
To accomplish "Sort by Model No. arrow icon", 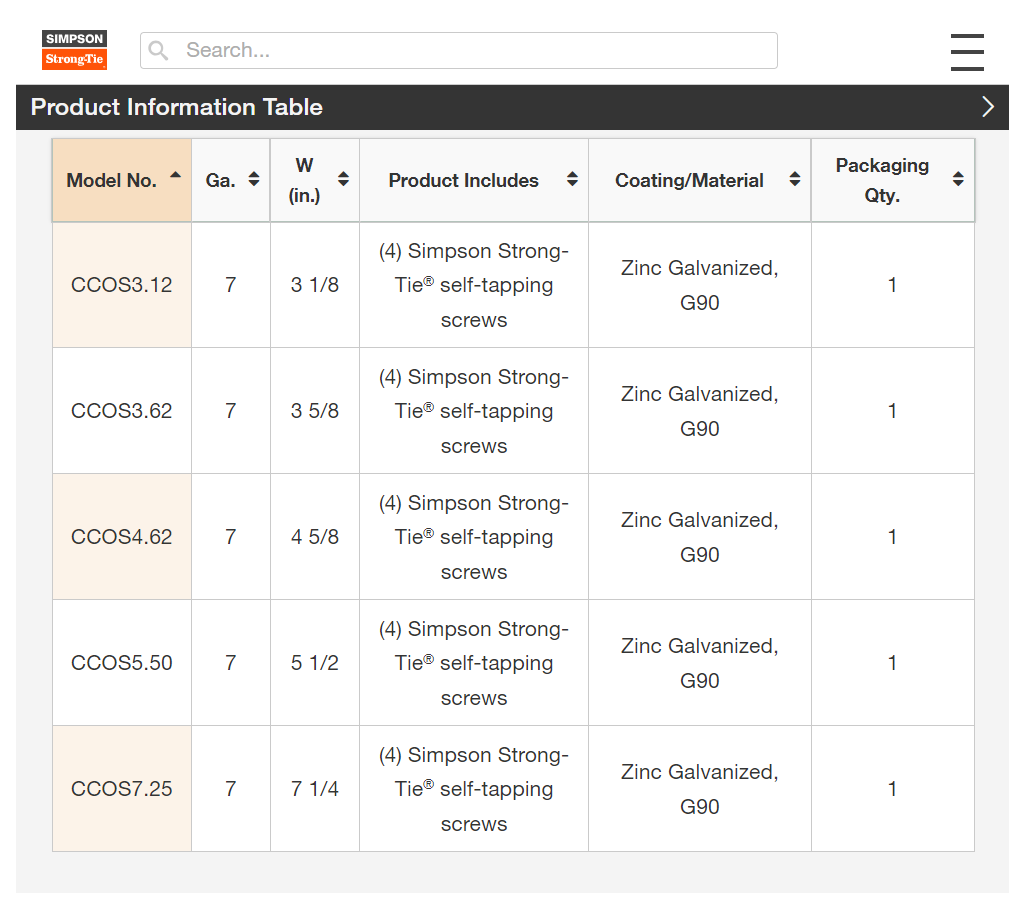I will [176, 176].
